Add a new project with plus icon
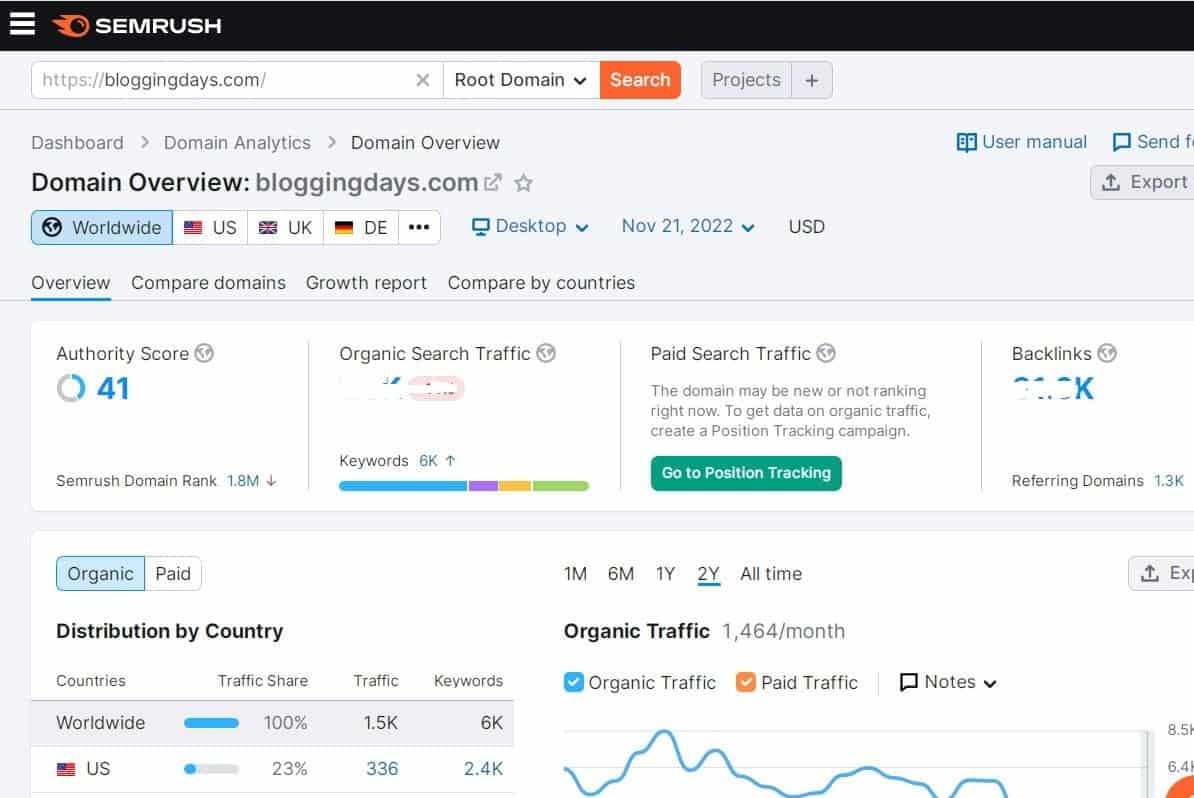 [812, 80]
